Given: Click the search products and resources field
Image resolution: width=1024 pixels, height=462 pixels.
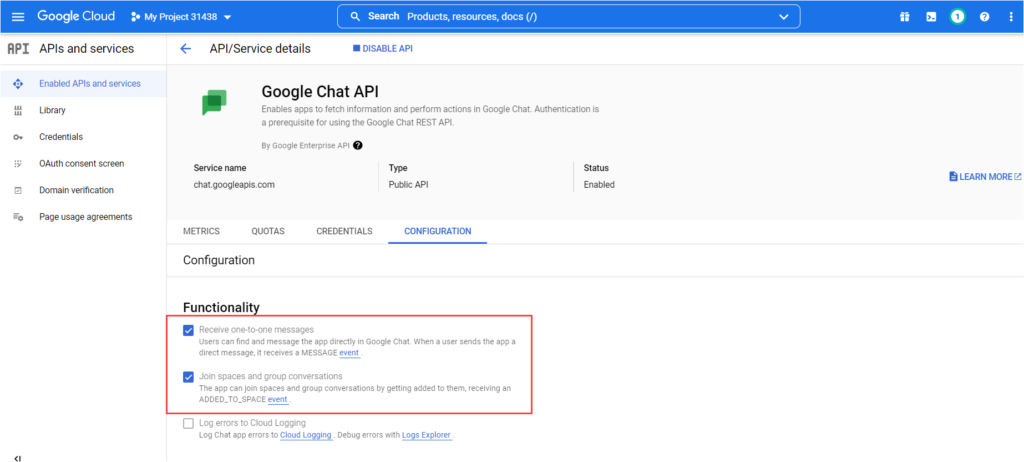Looking at the screenshot, I should 560,17.
